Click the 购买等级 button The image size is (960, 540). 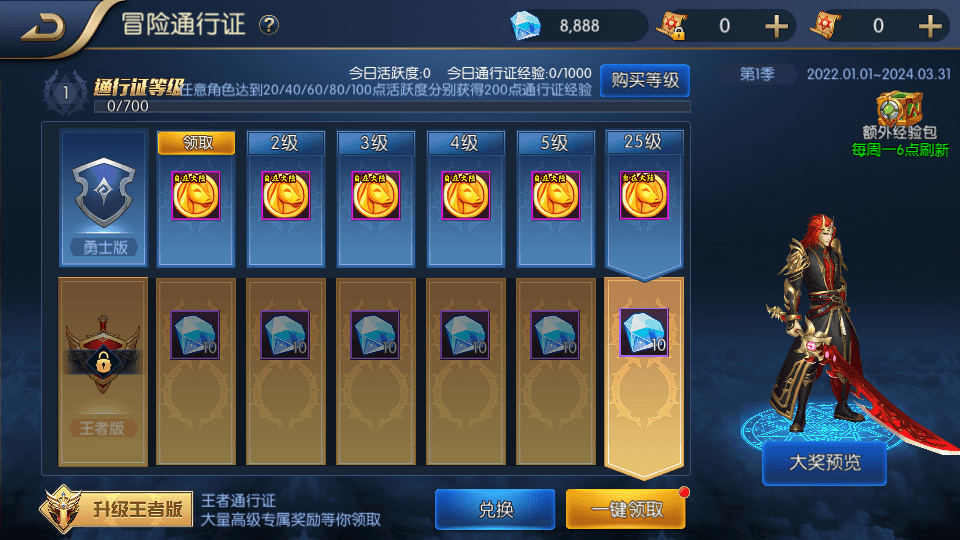[x=645, y=81]
